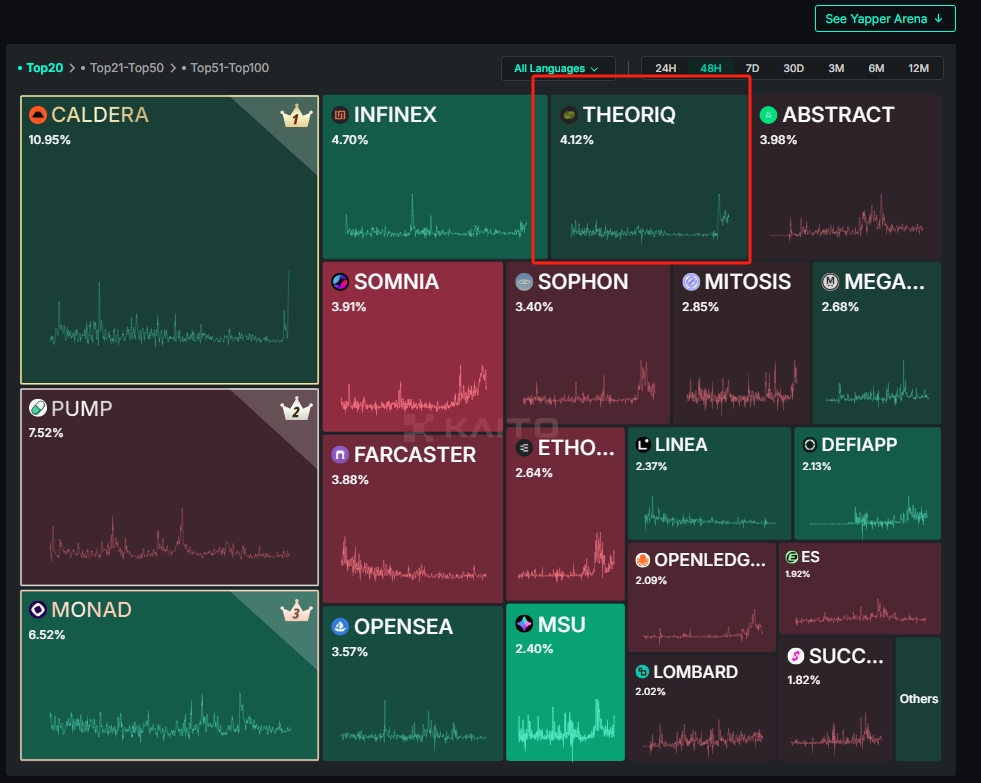Click the ES tile logo icon

[x=791, y=557]
